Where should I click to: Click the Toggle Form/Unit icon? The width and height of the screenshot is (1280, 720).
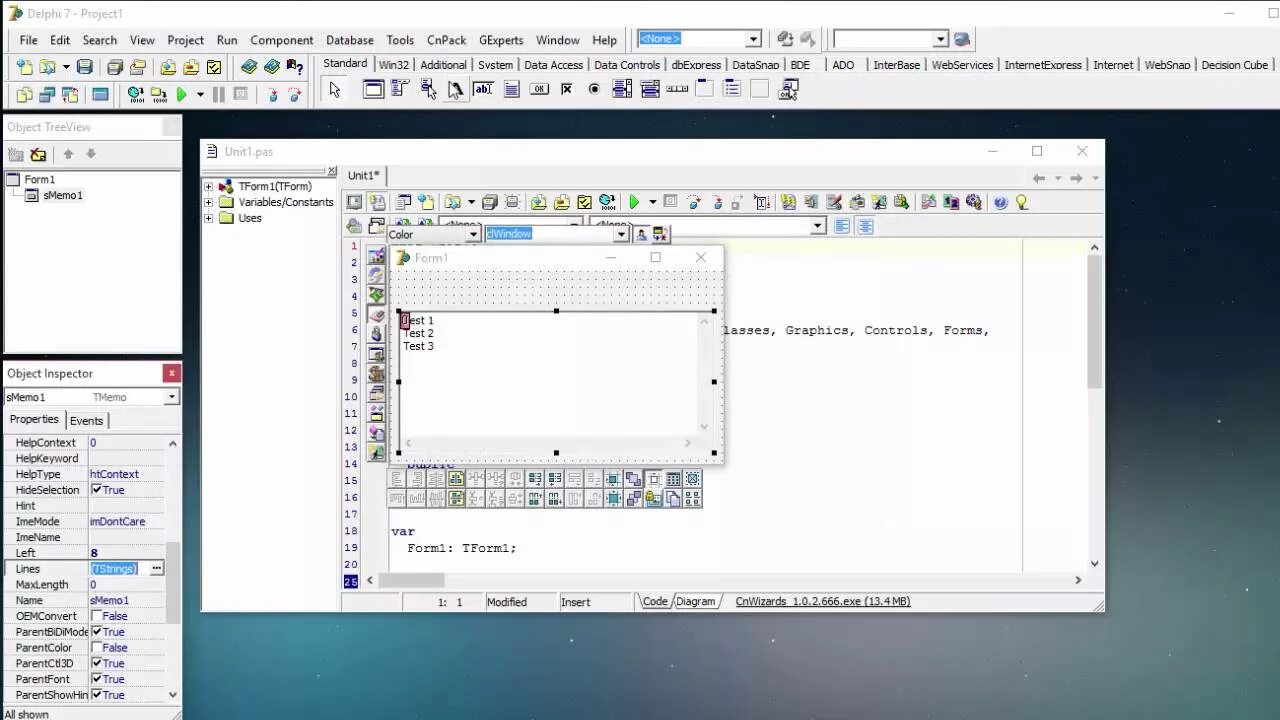(x=70, y=94)
